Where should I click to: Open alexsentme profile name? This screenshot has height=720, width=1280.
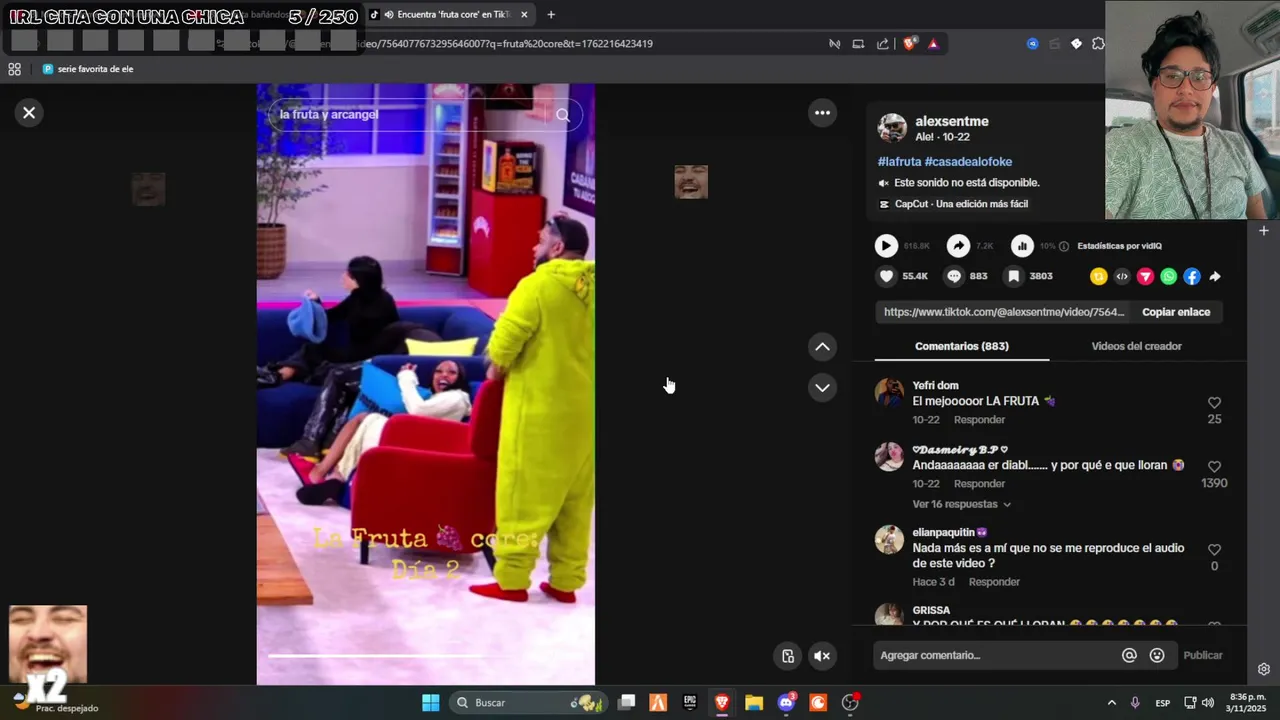pyautogui.click(x=952, y=121)
